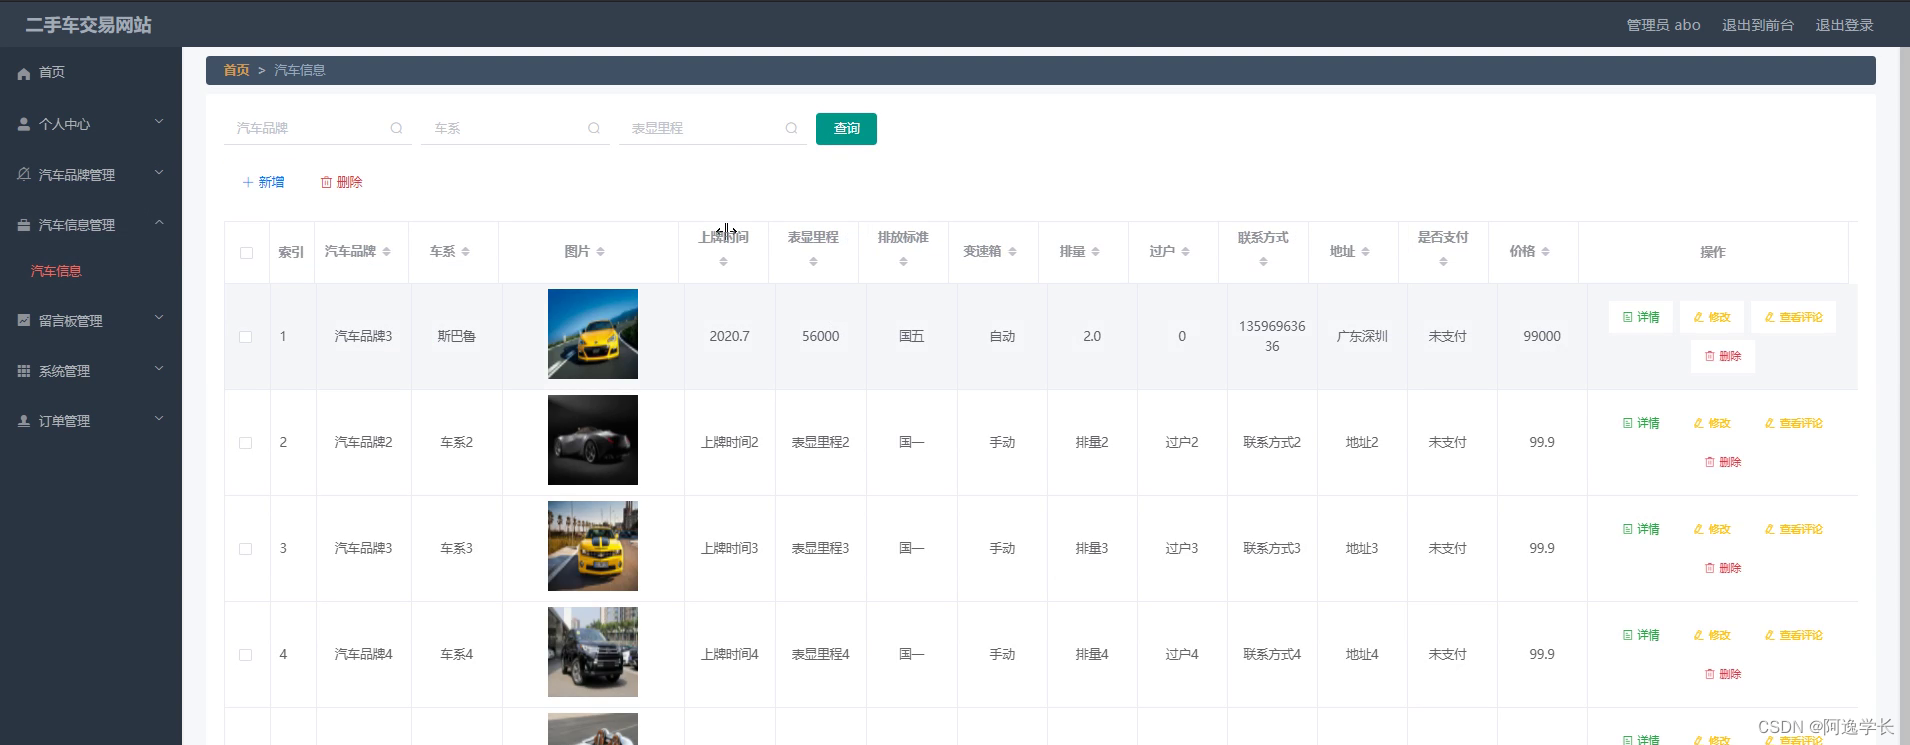Select 汽车信息 submenu item
The image size is (1910, 745).
pos(56,271)
